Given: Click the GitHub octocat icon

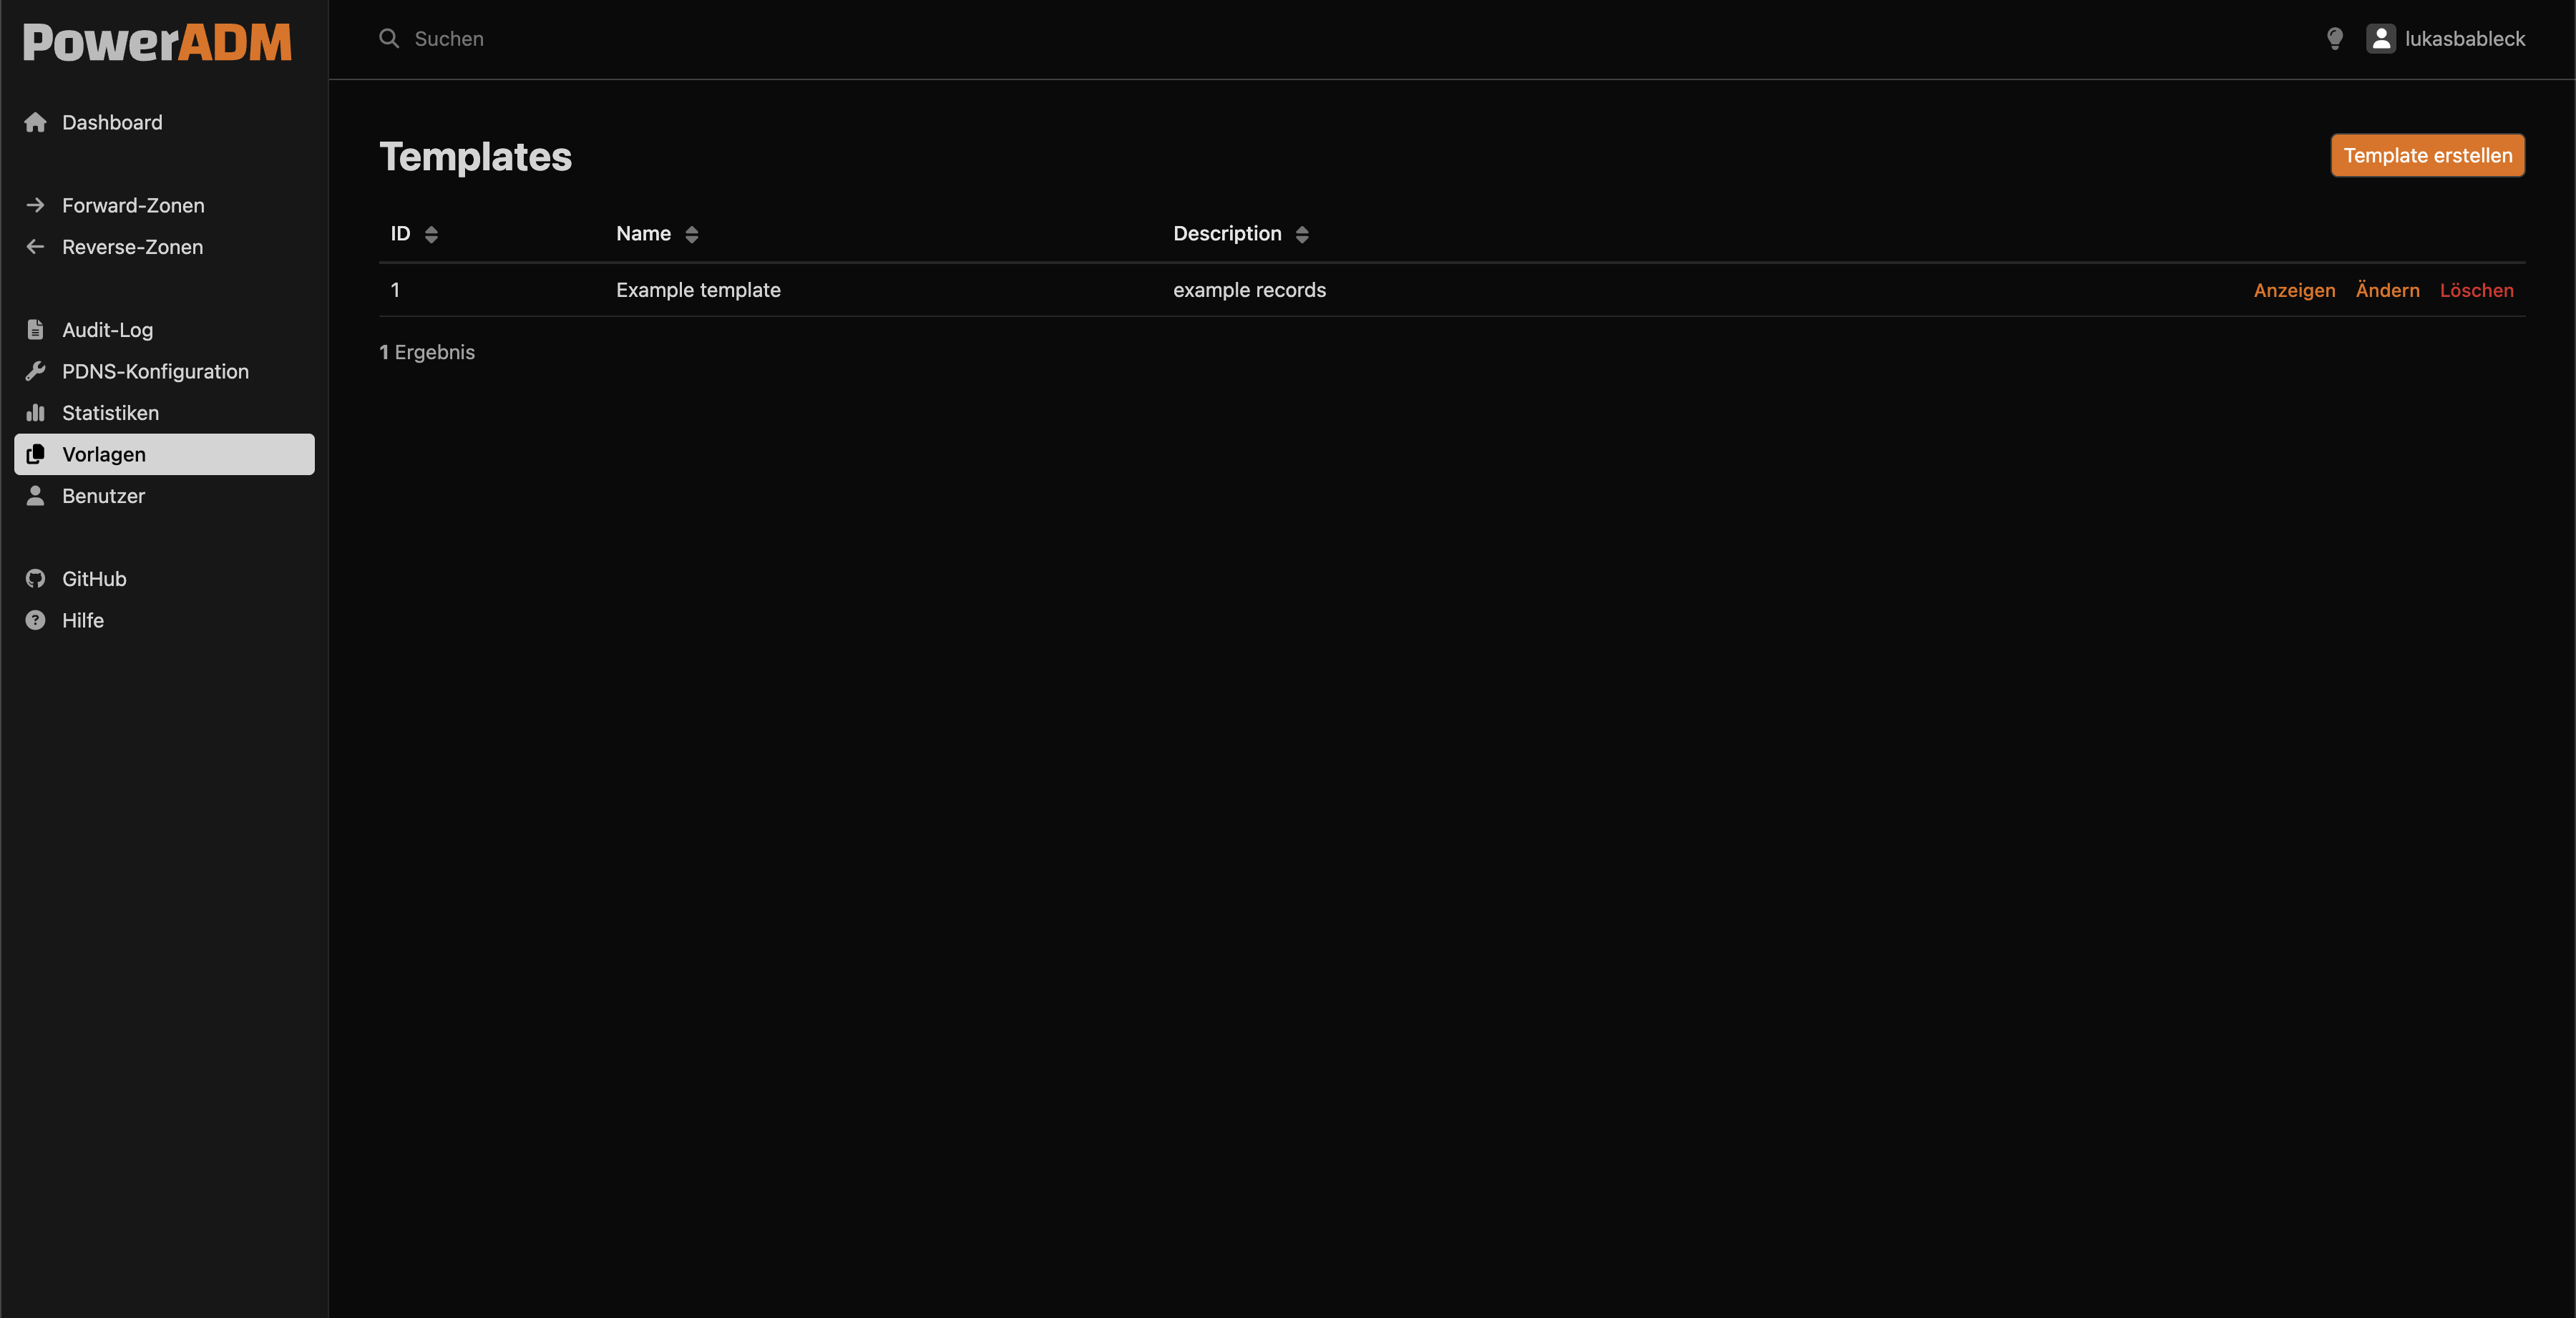Looking at the screenshot, I should click(x=35, y=579).
